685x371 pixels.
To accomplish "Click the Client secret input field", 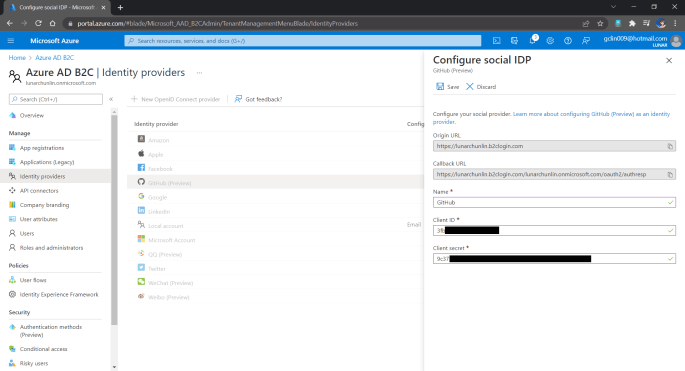I will [x=554, y=259].
